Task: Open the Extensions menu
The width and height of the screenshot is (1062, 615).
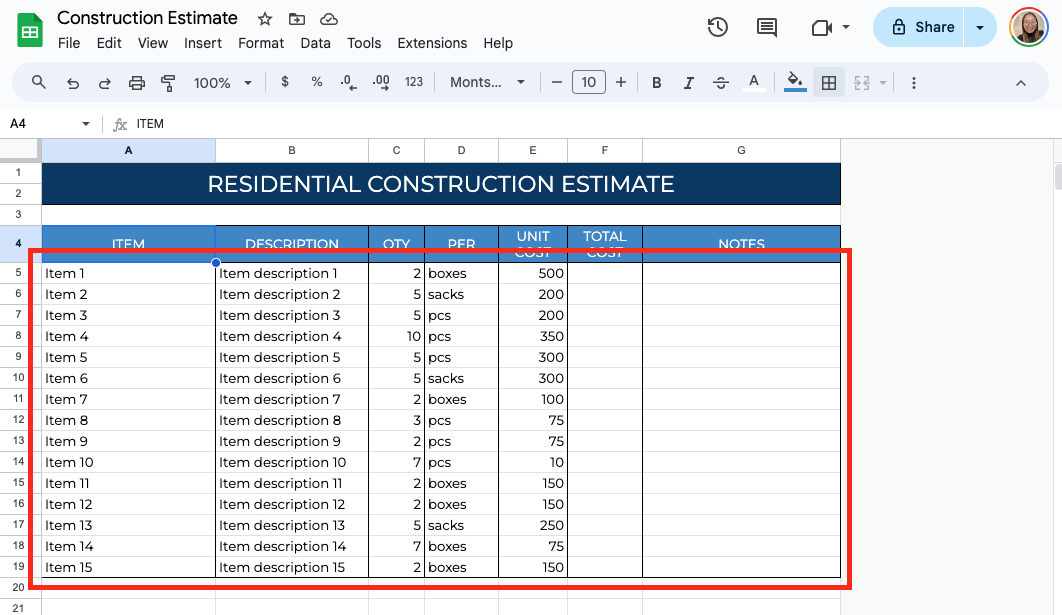Action: (432, 43)
